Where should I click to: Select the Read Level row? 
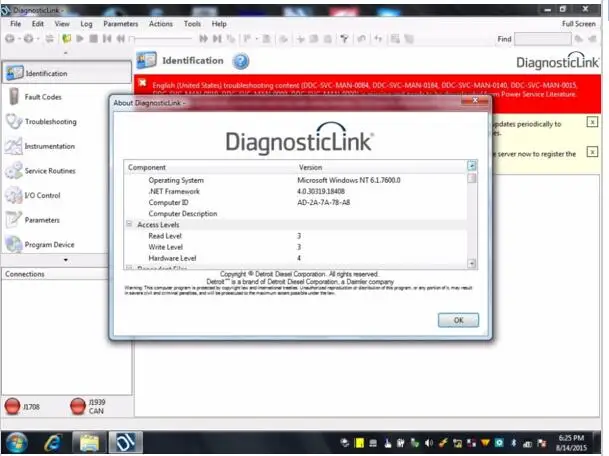click(295, 236)
